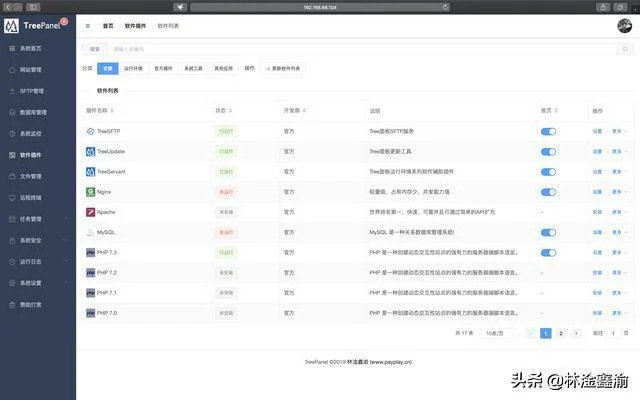
Task: Click the TreeServant plugin icon
Action: [x=90, y=172]
